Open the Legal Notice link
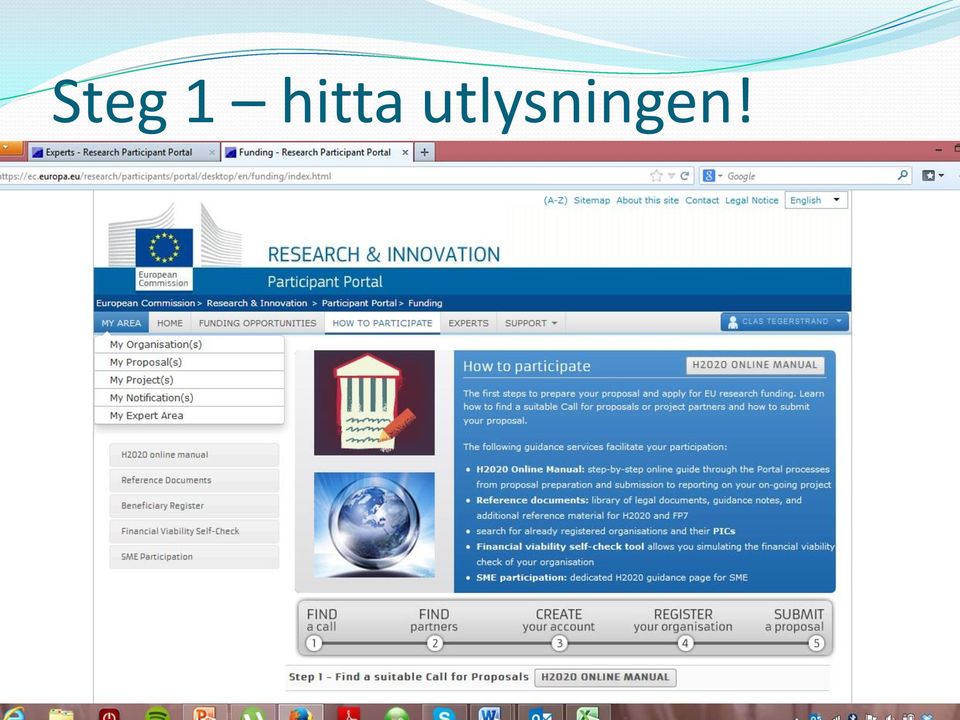960x720 pixels. pos(752,200)
